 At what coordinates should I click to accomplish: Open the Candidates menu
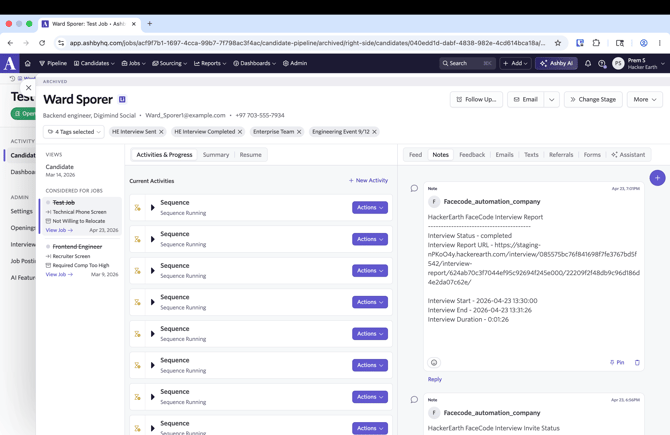click(x=94, y=63)
